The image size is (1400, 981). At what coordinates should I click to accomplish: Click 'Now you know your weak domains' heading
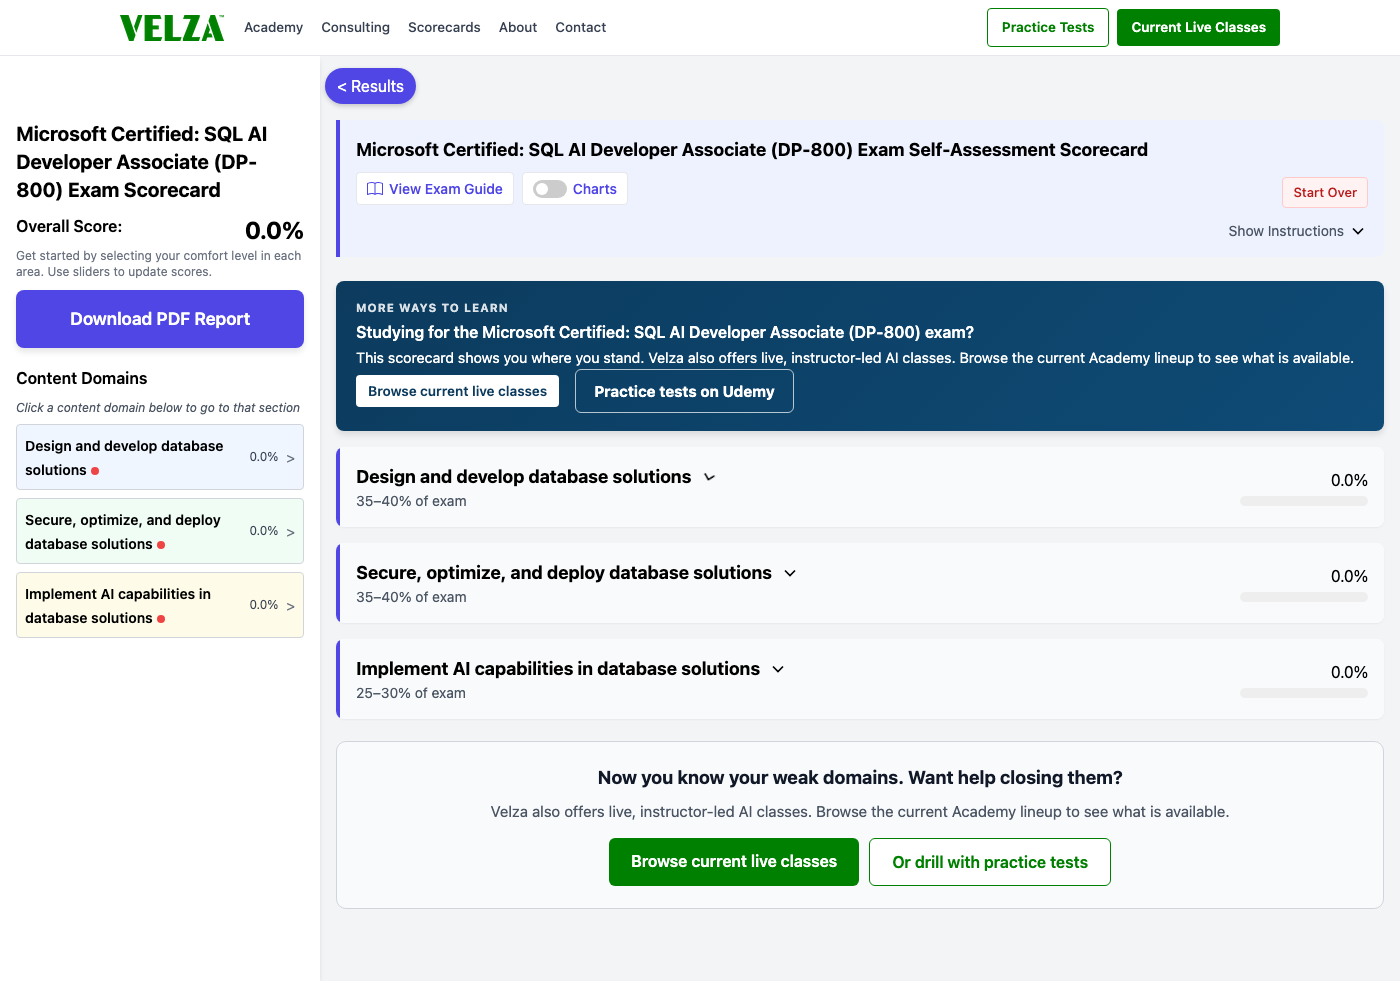[860, 778]
